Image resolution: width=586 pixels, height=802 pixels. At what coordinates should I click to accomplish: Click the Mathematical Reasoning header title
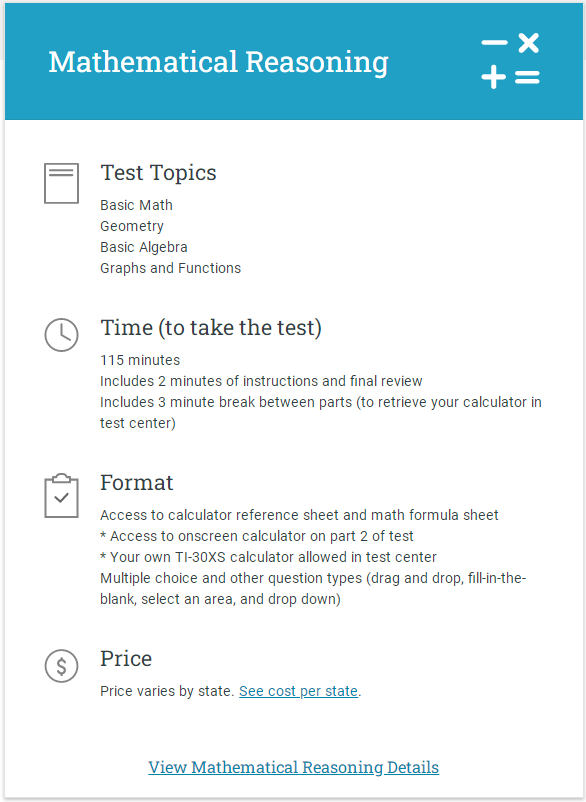coord(218,62)
